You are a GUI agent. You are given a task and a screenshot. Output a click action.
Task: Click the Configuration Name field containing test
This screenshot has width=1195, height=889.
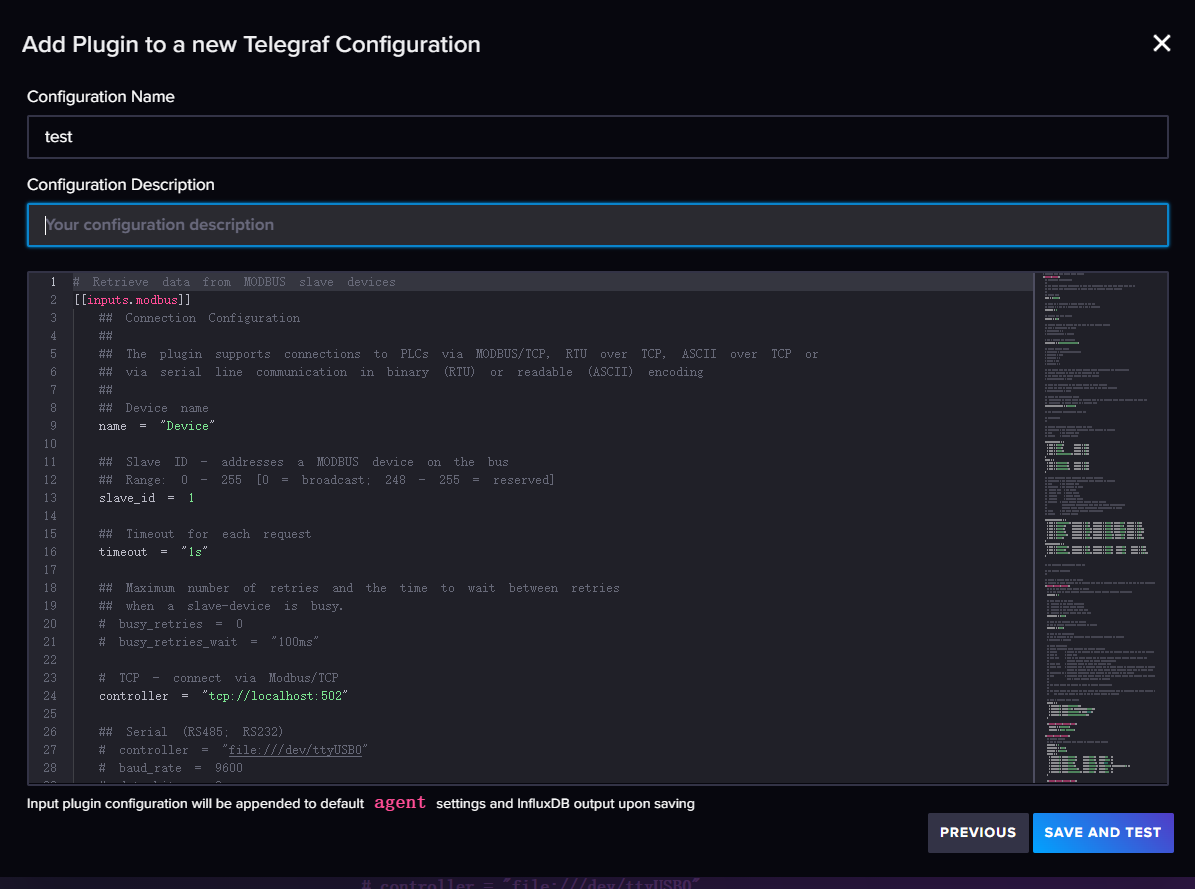point(597,137)
